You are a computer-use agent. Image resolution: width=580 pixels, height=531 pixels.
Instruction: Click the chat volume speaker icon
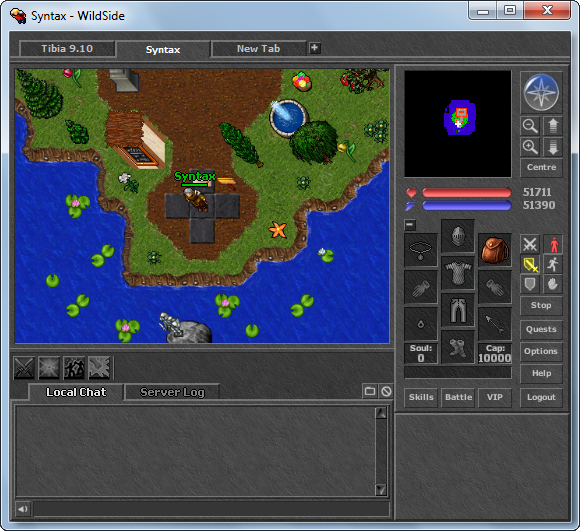23,509
